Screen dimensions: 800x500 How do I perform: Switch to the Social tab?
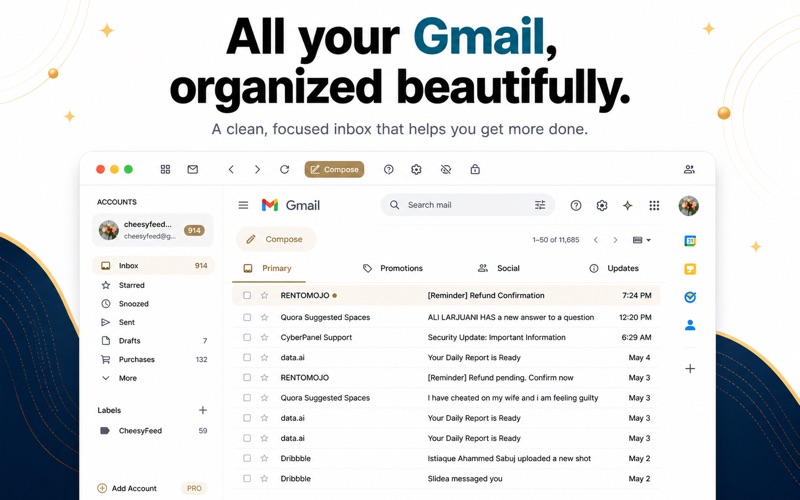click(498, 268)
